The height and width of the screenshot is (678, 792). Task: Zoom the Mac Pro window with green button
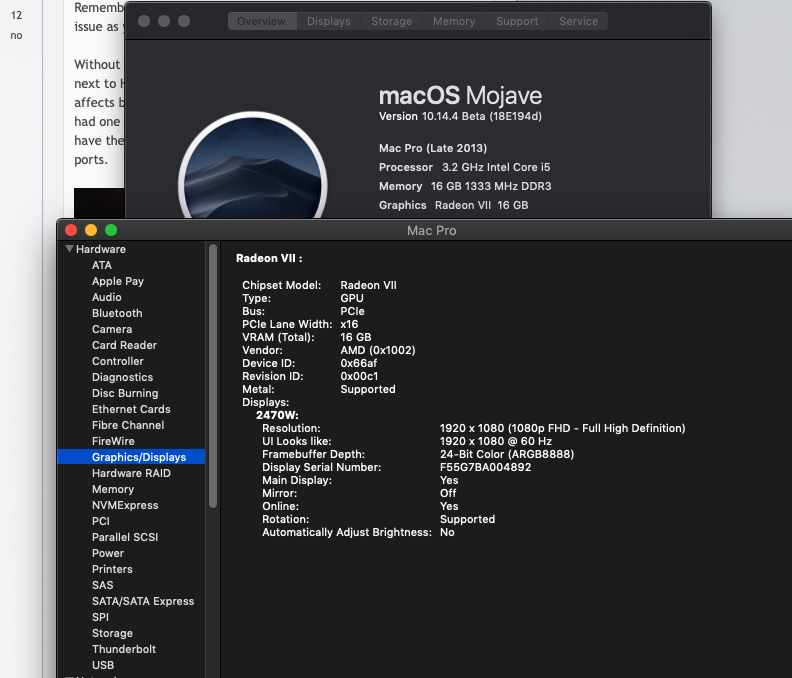click(x=111, y=230)
